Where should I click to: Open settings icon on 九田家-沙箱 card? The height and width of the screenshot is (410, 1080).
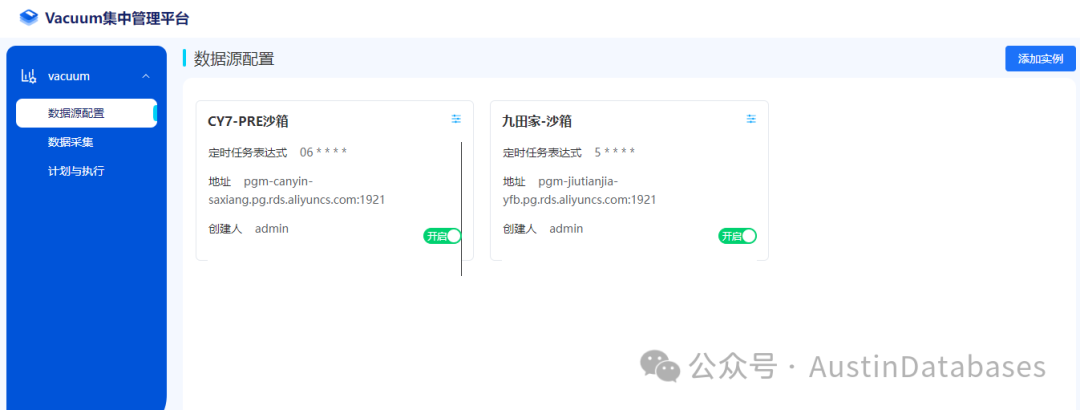751,119
